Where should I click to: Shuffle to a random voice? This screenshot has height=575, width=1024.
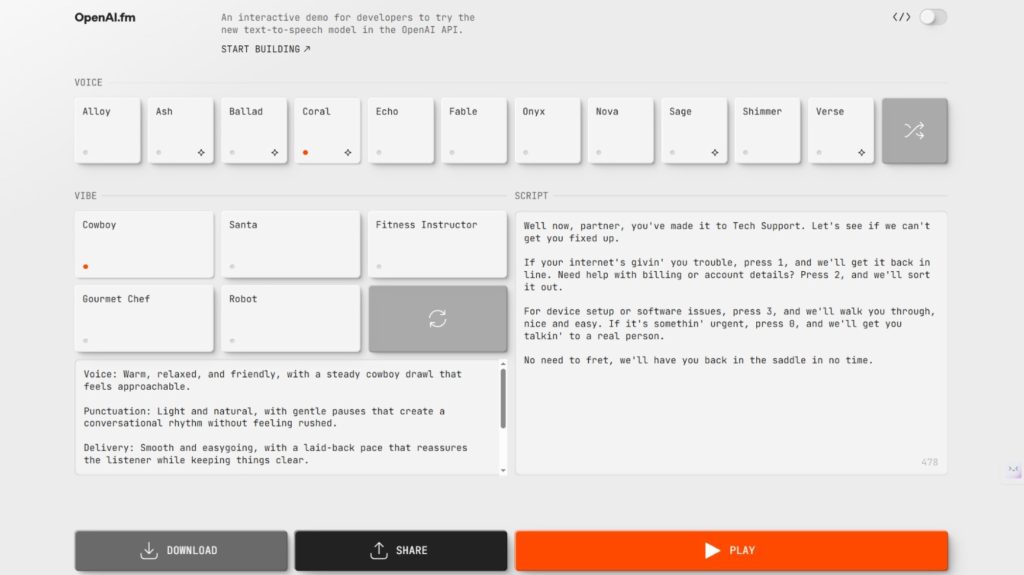914,130
